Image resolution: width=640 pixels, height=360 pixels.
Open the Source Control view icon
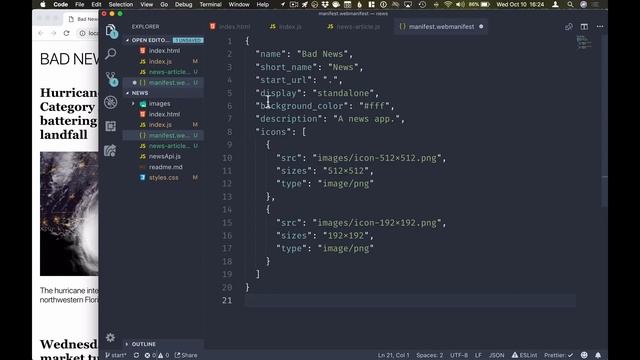coord(111,79)
